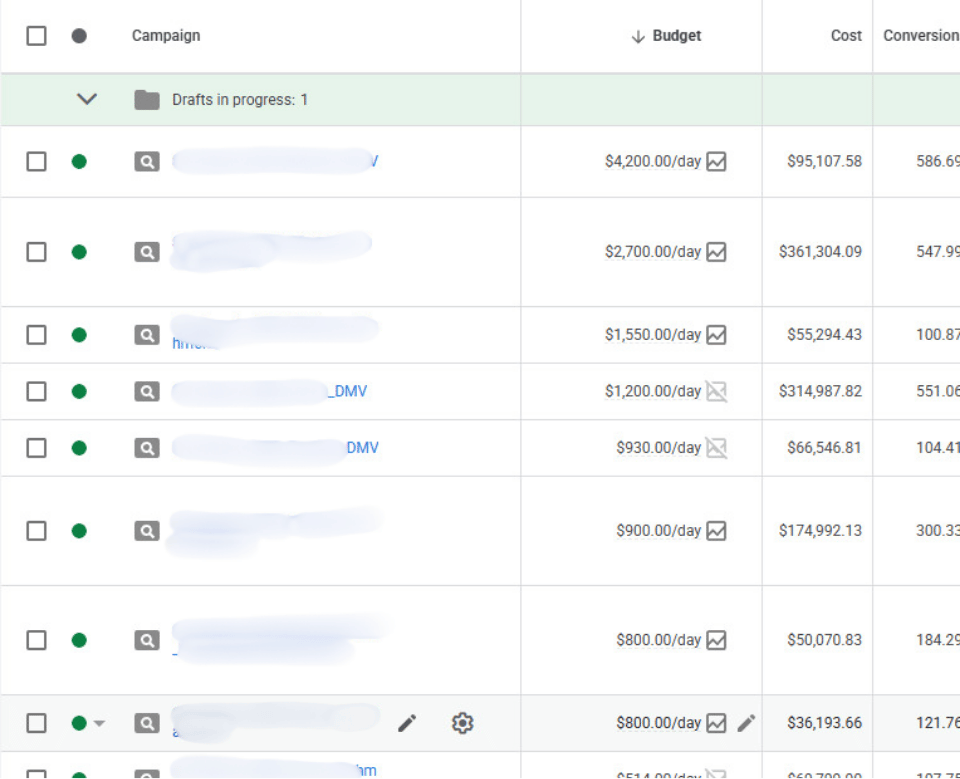
Task: Click green status dot of $930.00/day campaign
Action: click(x=79, y=448)
